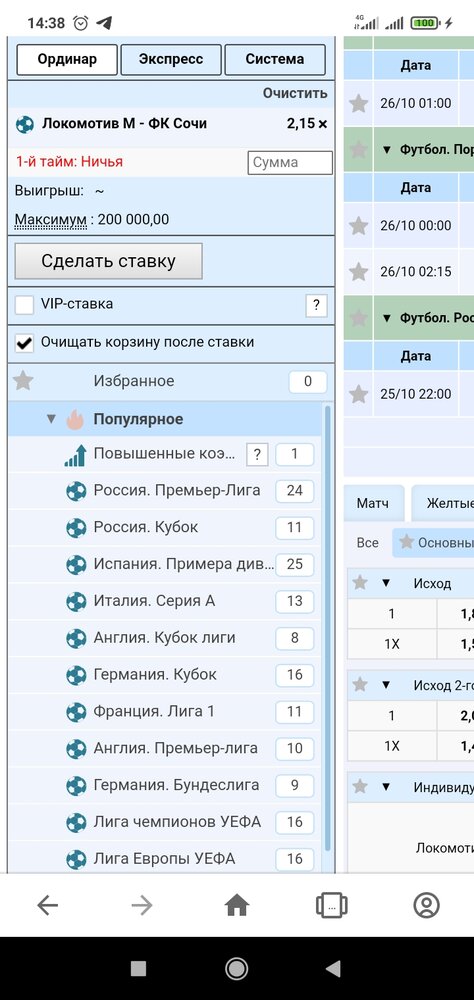
Task: Open the Желтые tab
Action: coord(443,503)
